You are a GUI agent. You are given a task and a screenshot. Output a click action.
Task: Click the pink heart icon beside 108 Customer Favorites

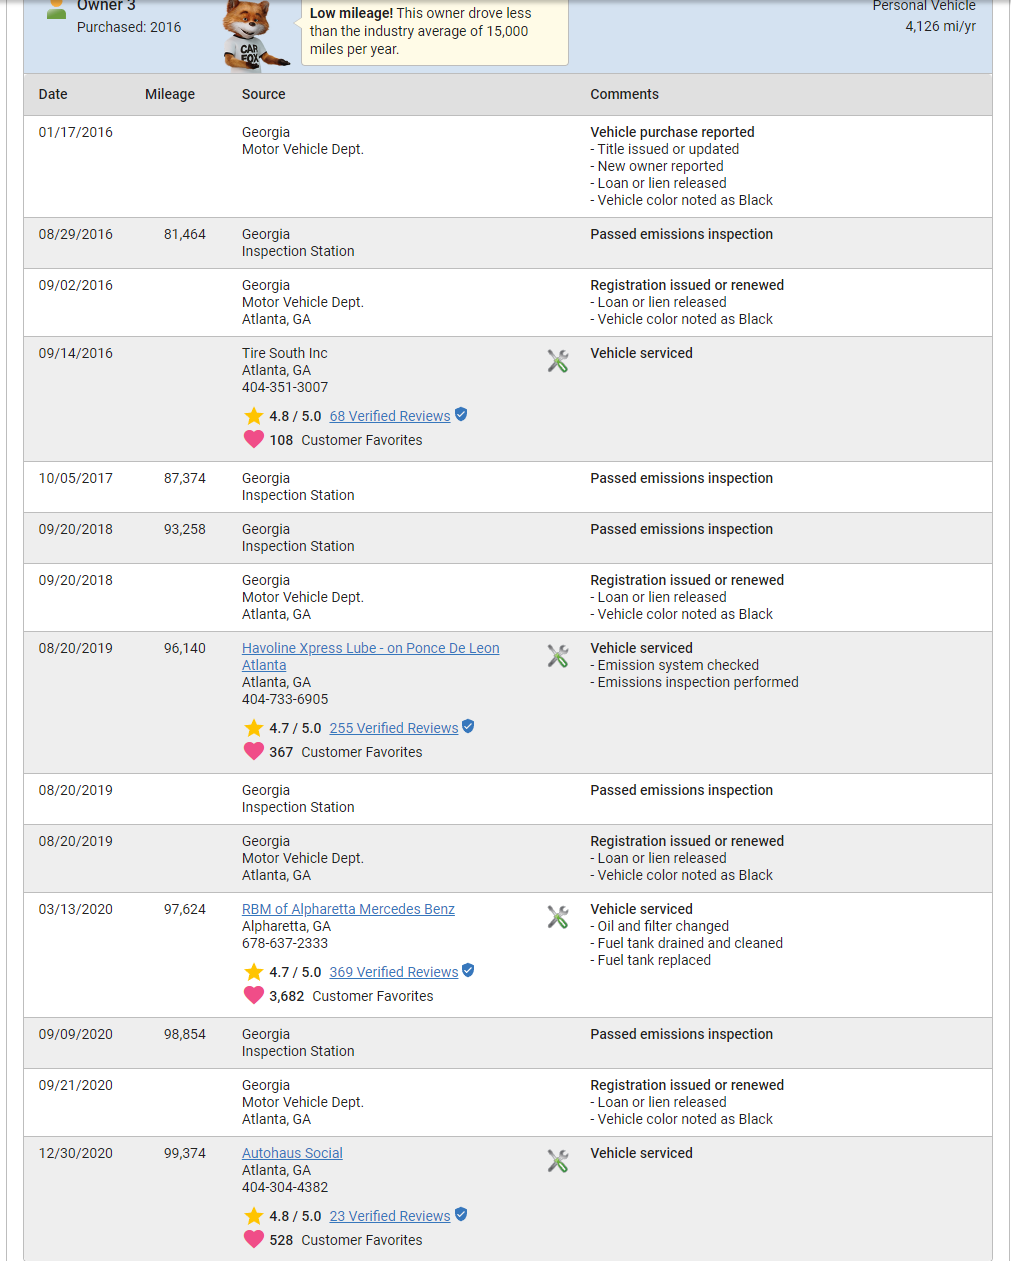pos(254,439)
